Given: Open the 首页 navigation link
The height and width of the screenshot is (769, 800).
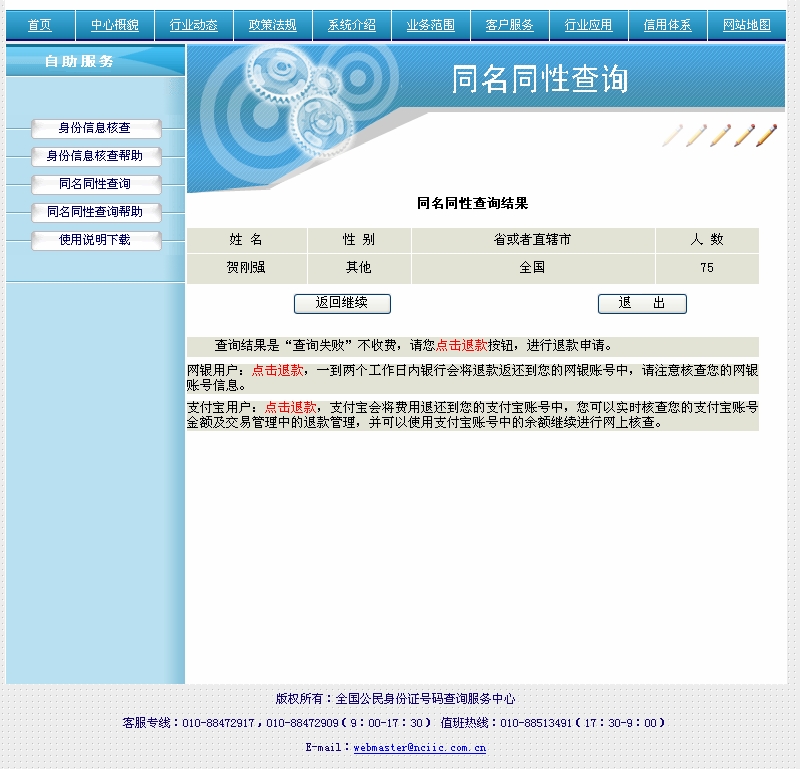Looking at the screenshot, I should [39, 24].
